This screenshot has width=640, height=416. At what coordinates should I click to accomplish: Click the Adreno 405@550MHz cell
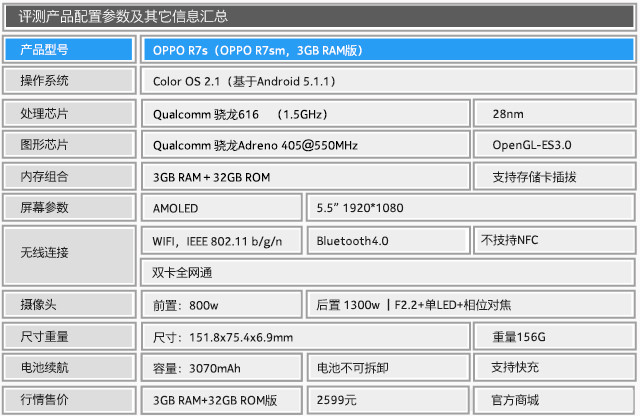[306, 145]
